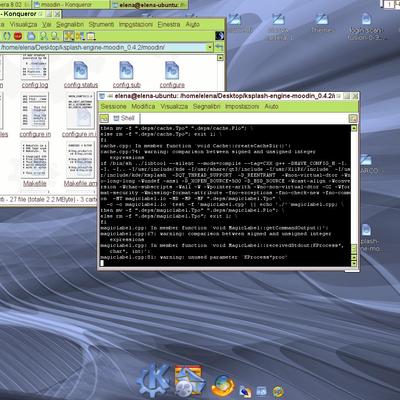Image resolution: width=400 pixels, height=400 pixels.
Task: Click Konsole scrollbar bottom down arrow
Action: click(354, 264)
